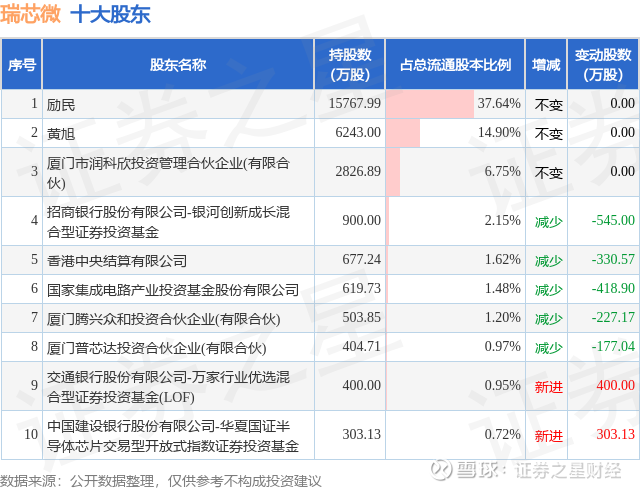640x490 pixels.
Task: Click change value -545.00
Action: tap(613, 220)
